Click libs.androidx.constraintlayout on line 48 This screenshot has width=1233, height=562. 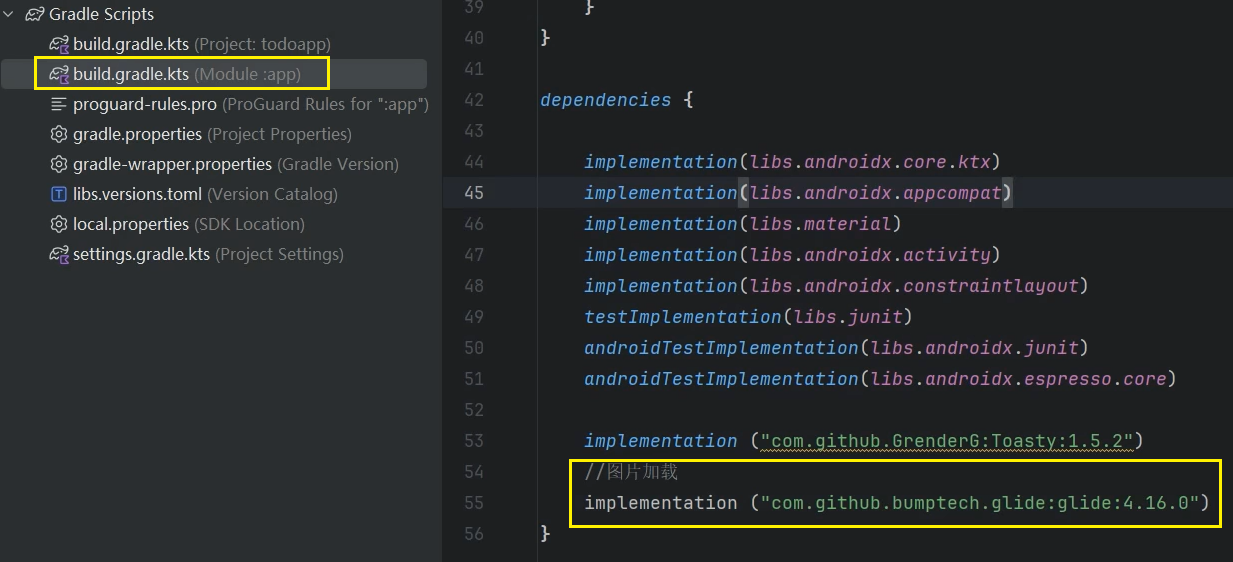click(x=914, y=286)
